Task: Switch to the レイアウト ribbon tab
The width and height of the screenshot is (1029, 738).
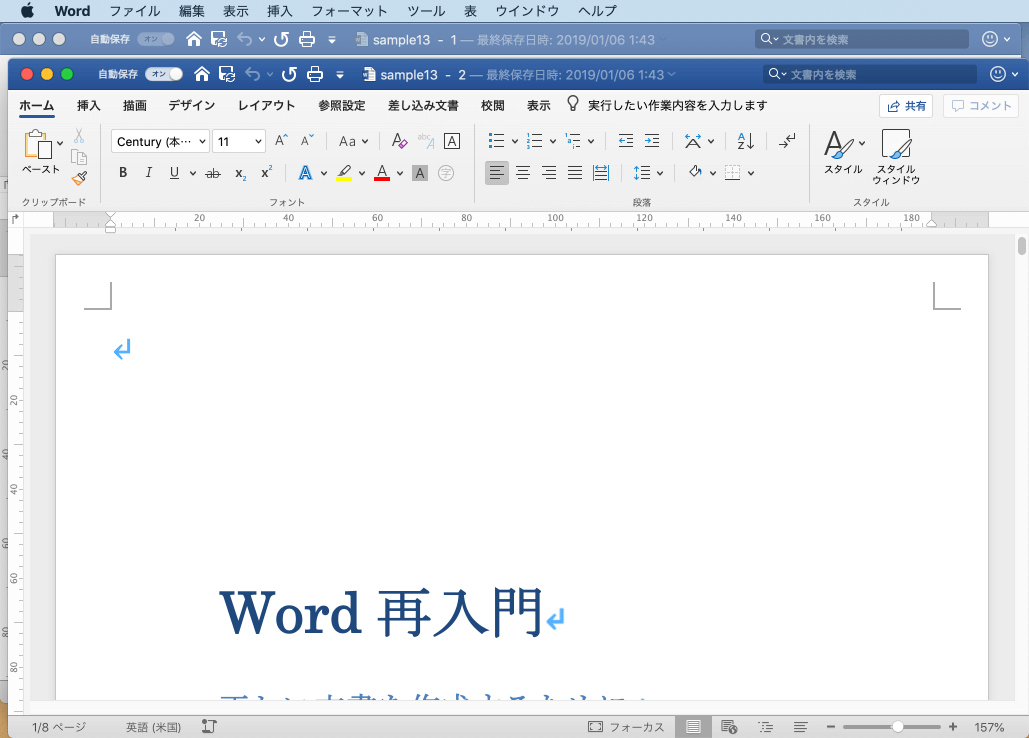Action: coord(266,106)
